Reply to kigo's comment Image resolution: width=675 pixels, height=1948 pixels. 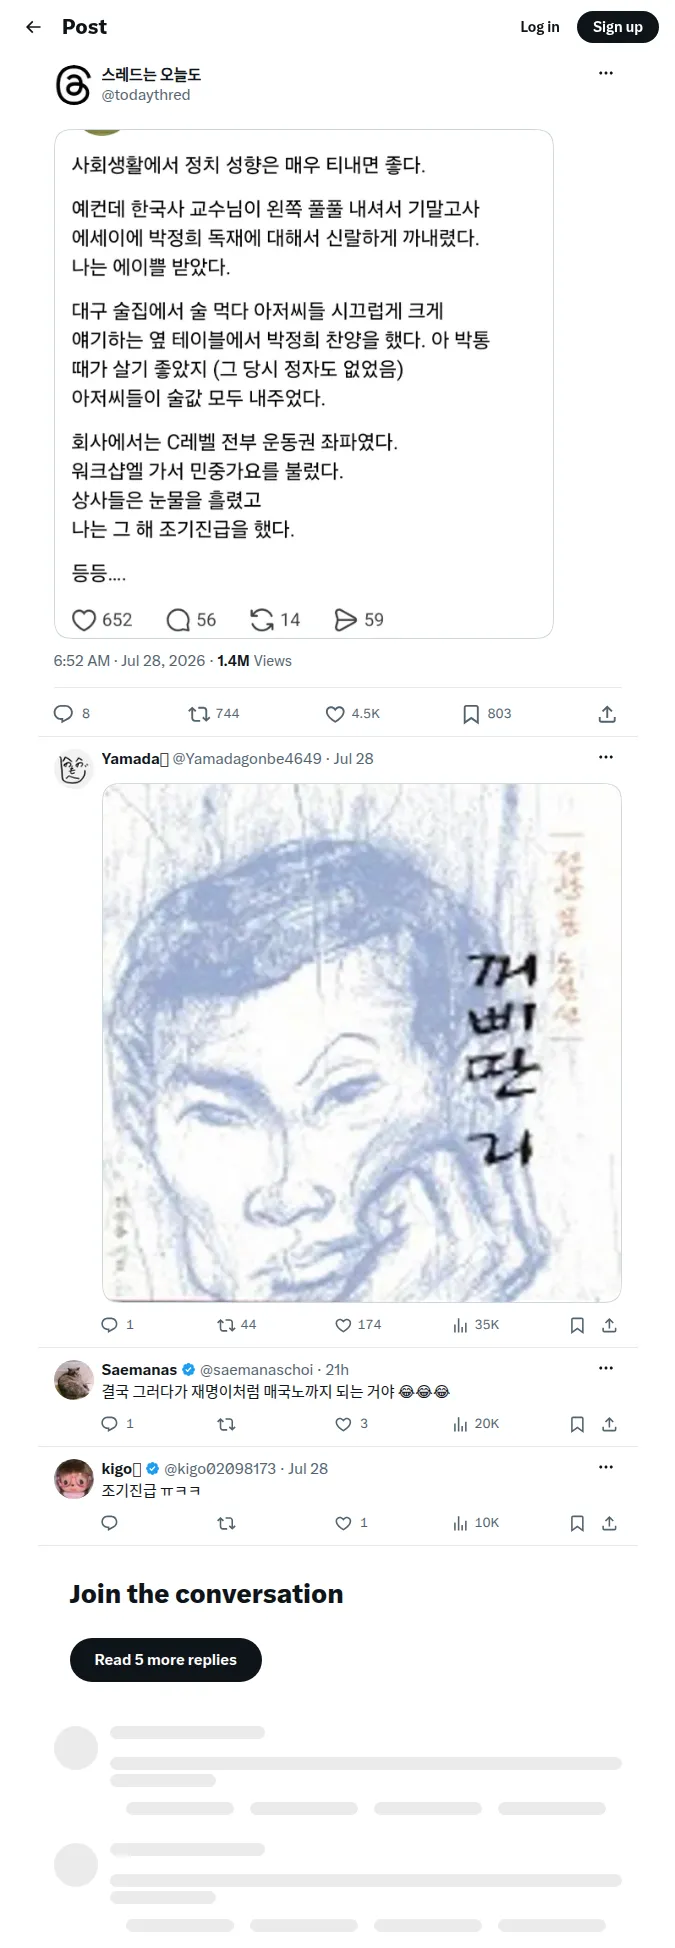point(110,1523)
